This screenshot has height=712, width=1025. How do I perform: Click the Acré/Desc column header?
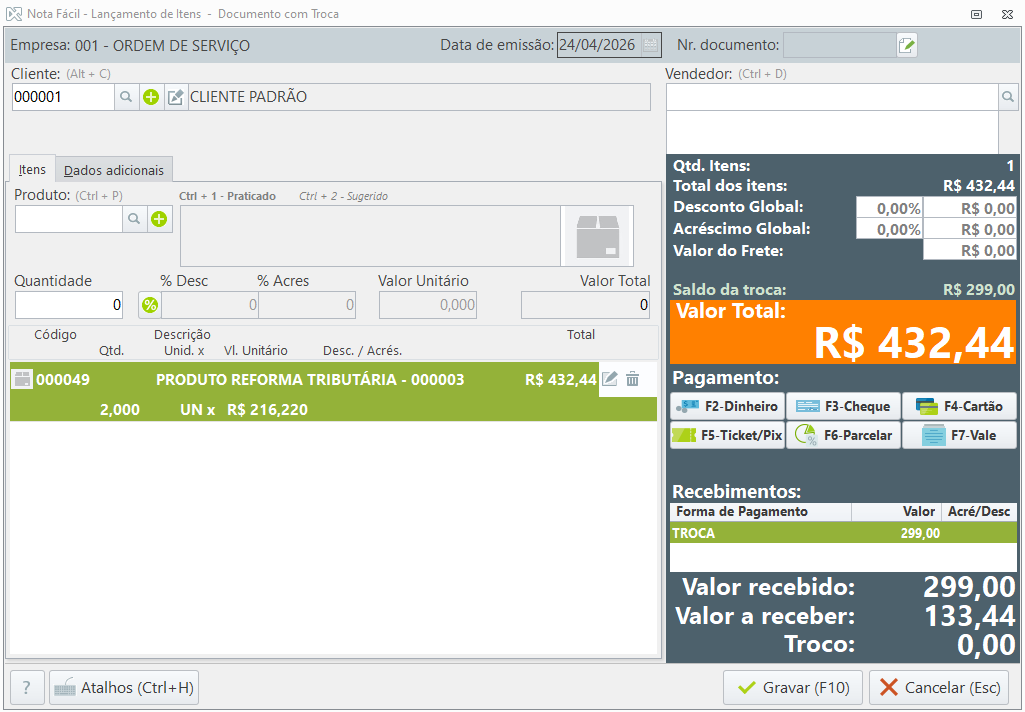[979, 511]
